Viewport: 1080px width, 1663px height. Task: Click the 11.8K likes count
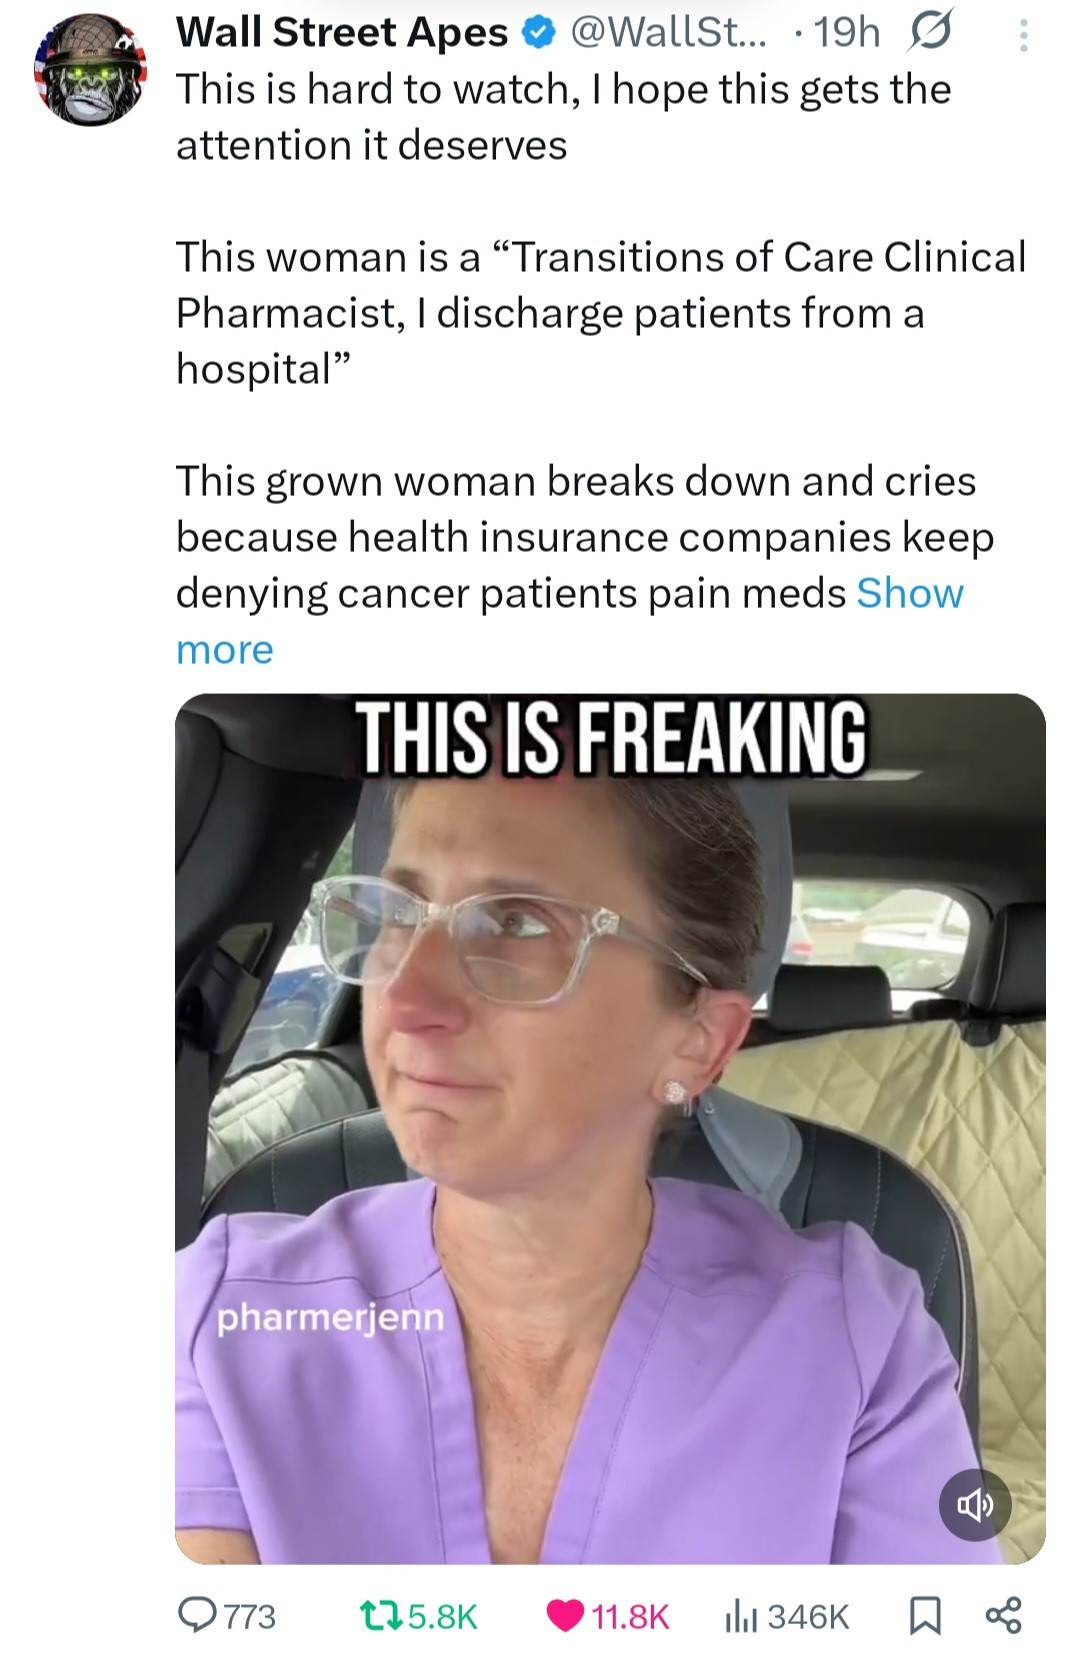(630, 1616)
